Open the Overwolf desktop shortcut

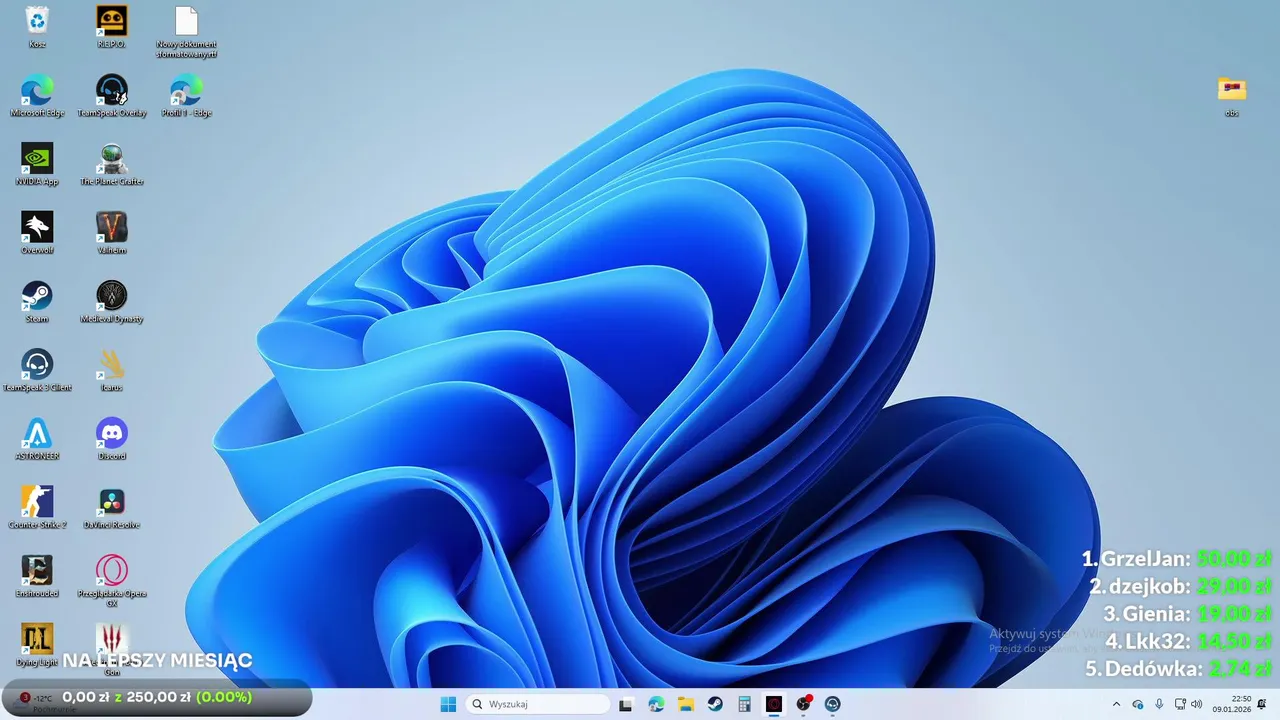pyautogui.click(x=37, y=233)
